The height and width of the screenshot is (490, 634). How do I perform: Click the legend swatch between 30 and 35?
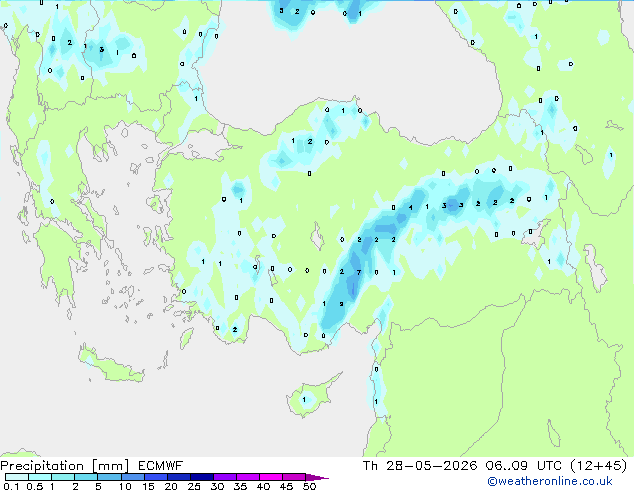[224, 477]
